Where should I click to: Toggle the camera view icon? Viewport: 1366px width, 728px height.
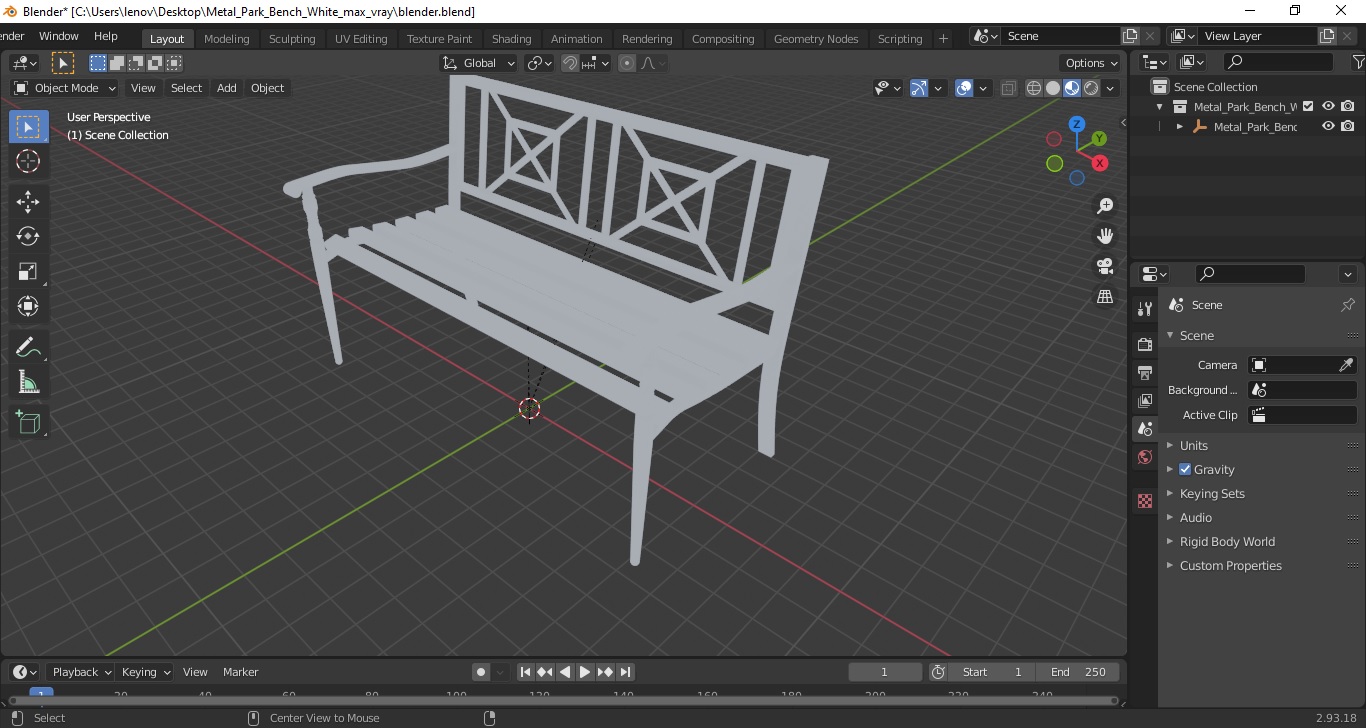[x=1105, y=266]
